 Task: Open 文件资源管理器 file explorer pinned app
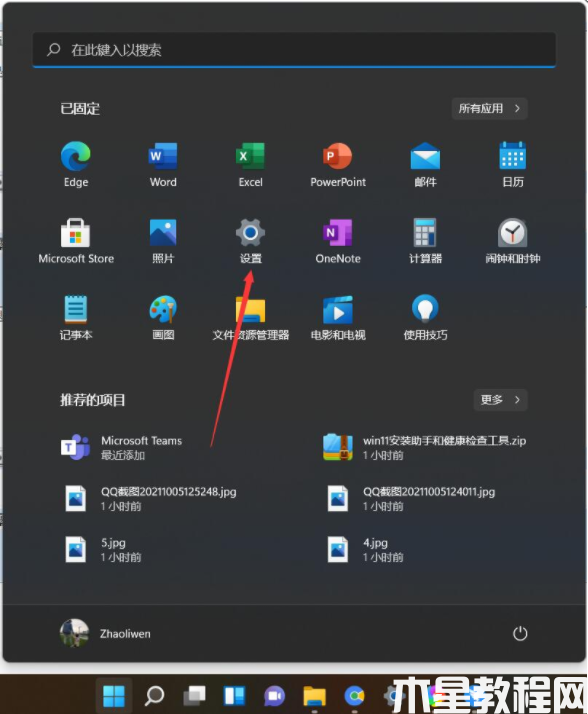coord(251,317)
